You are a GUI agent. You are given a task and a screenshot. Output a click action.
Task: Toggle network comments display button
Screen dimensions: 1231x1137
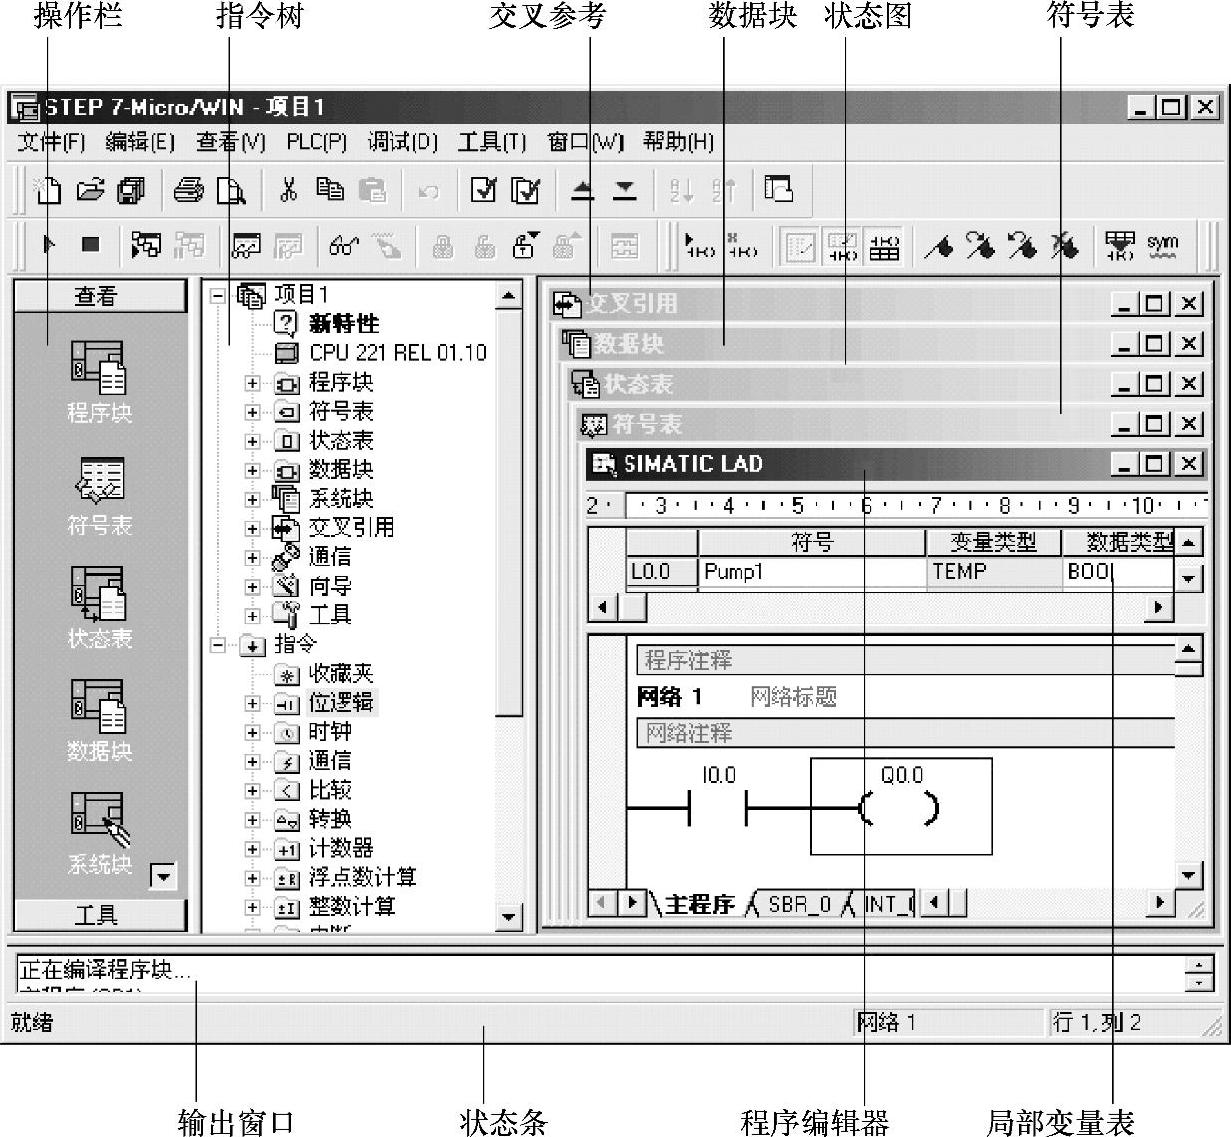(x=842, y=246)
